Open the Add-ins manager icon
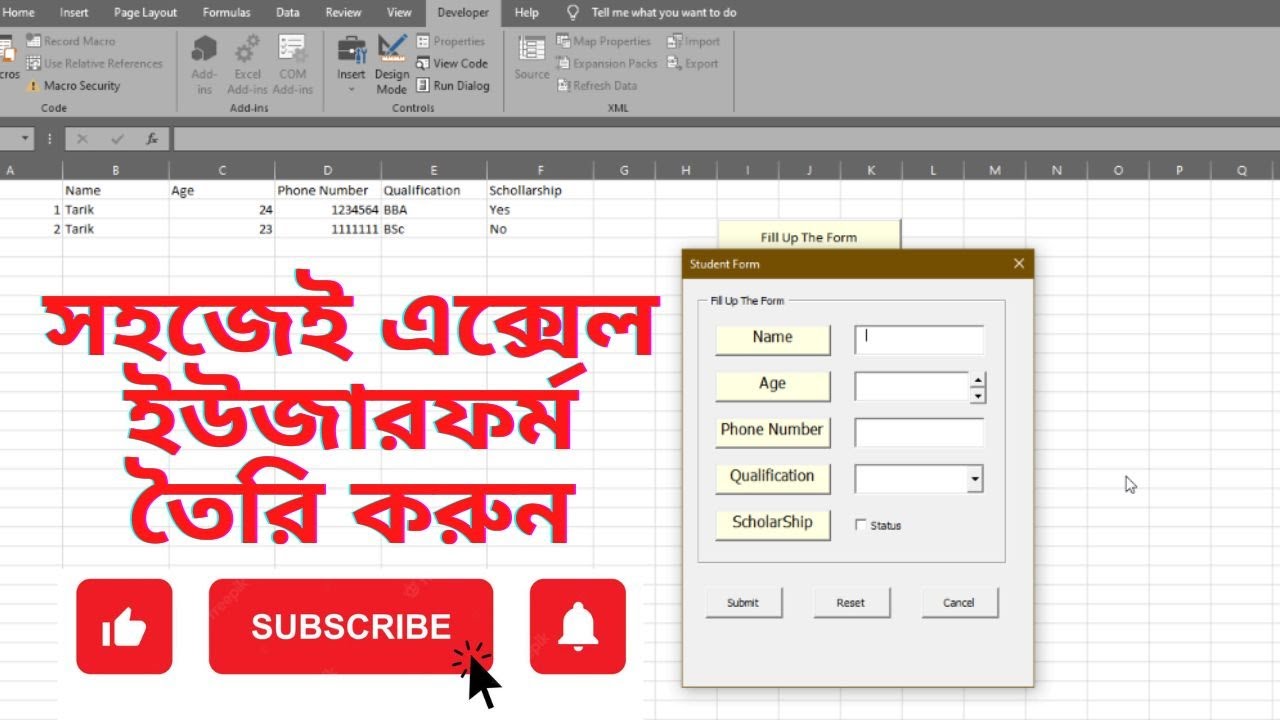Image resolution: width=1280 pixels, height=720 pixels. pos(204,64)
